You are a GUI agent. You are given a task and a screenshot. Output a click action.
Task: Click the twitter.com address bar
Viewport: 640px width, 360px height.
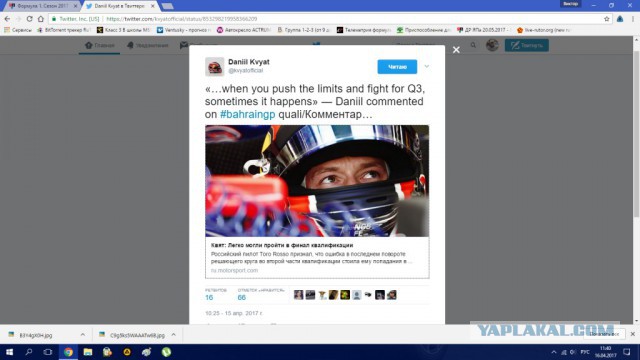[x=327, y=19]
